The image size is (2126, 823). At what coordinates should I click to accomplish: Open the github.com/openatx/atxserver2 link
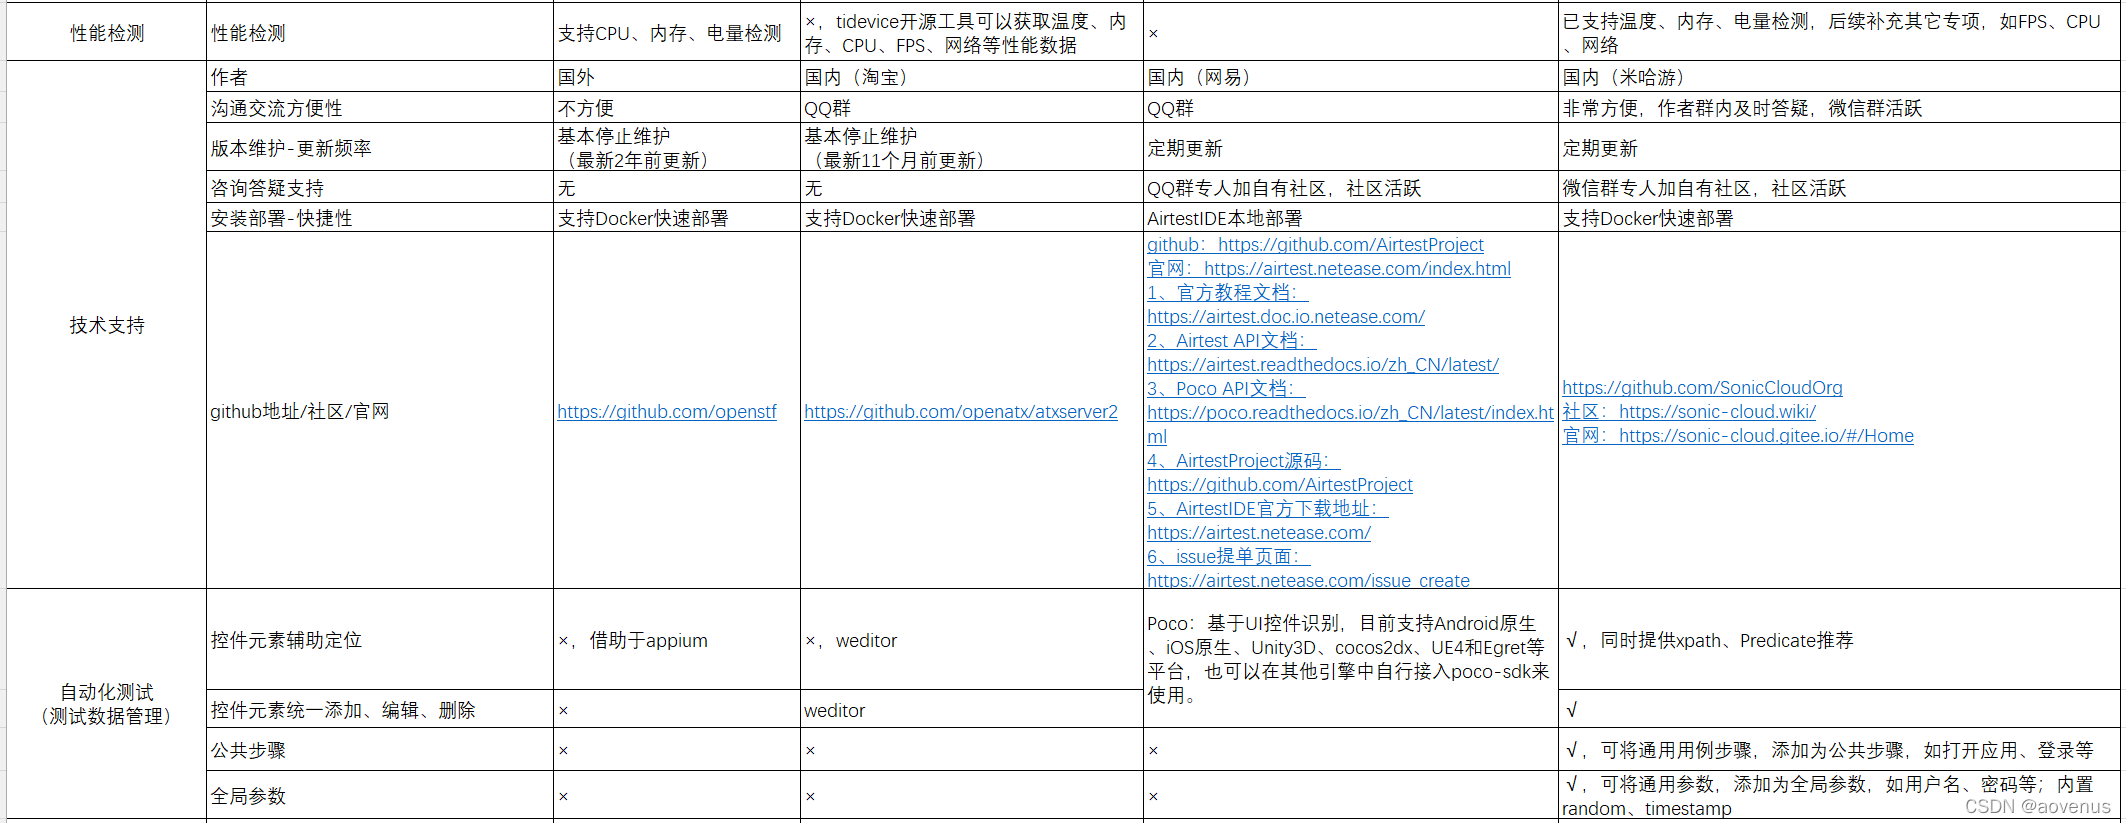click(x=961, y=412)
